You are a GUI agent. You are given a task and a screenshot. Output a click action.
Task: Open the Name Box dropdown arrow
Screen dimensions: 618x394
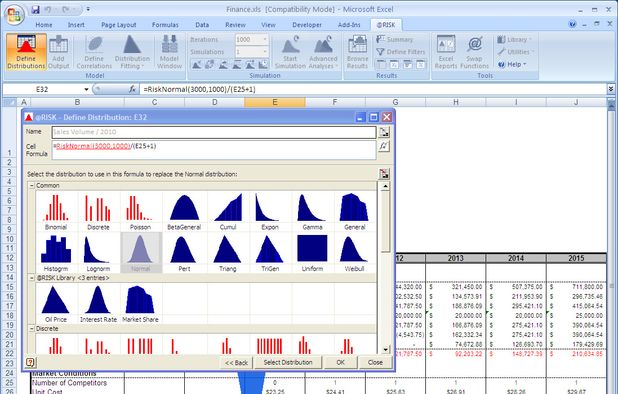(86, 89)
